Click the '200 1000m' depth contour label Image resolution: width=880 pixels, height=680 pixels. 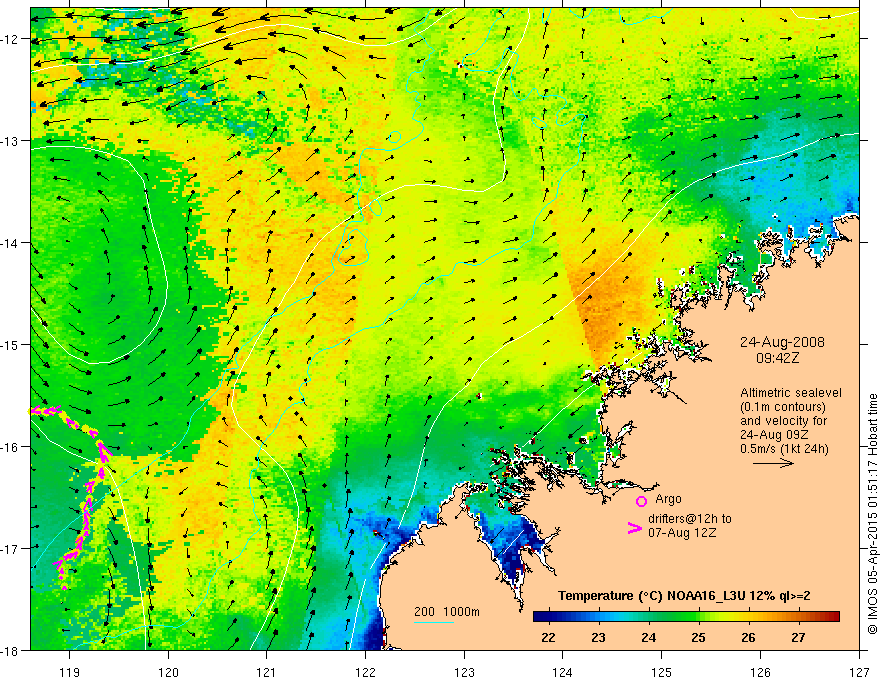447,612
